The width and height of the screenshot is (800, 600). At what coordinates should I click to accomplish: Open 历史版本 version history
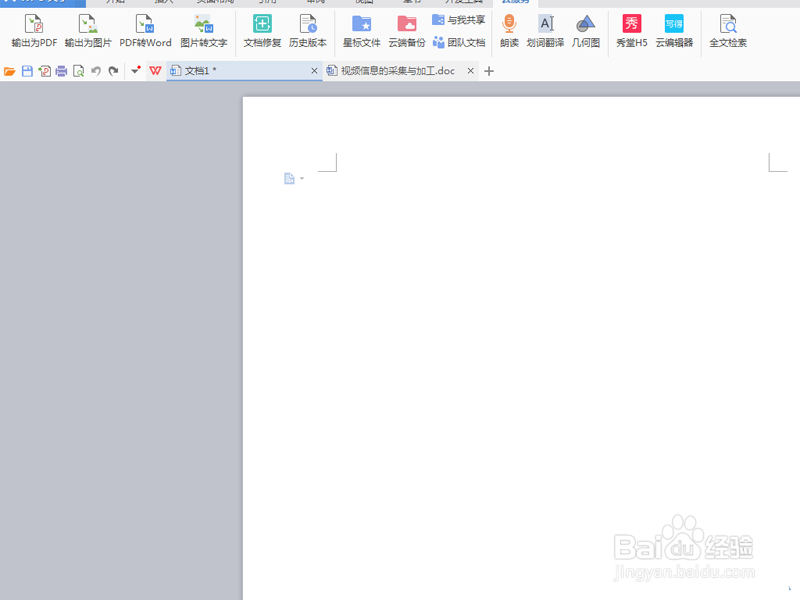pyautogui.click(x=308, y=31)
